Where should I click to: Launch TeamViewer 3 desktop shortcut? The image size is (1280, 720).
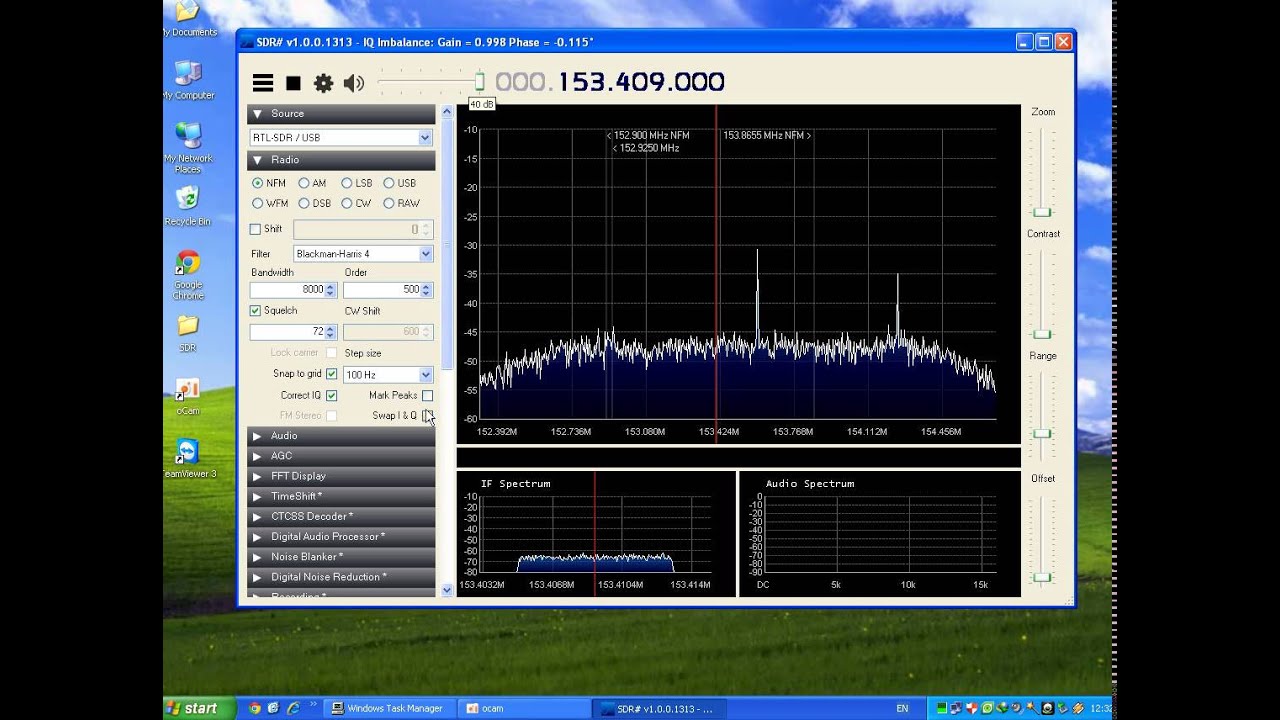[188, 459]
